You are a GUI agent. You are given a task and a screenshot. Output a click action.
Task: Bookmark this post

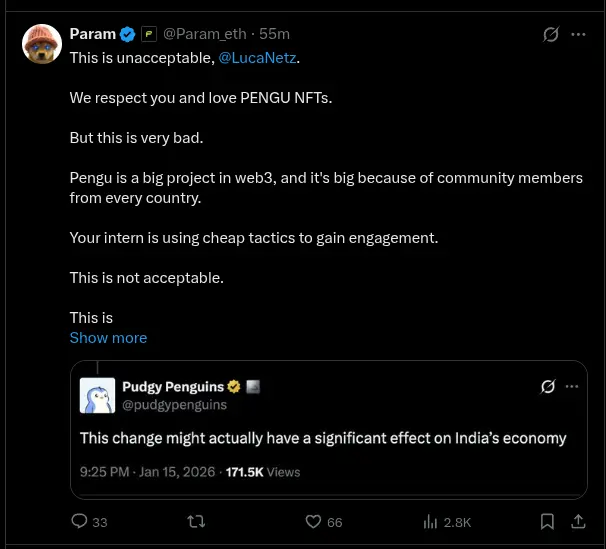coord(547,521)
